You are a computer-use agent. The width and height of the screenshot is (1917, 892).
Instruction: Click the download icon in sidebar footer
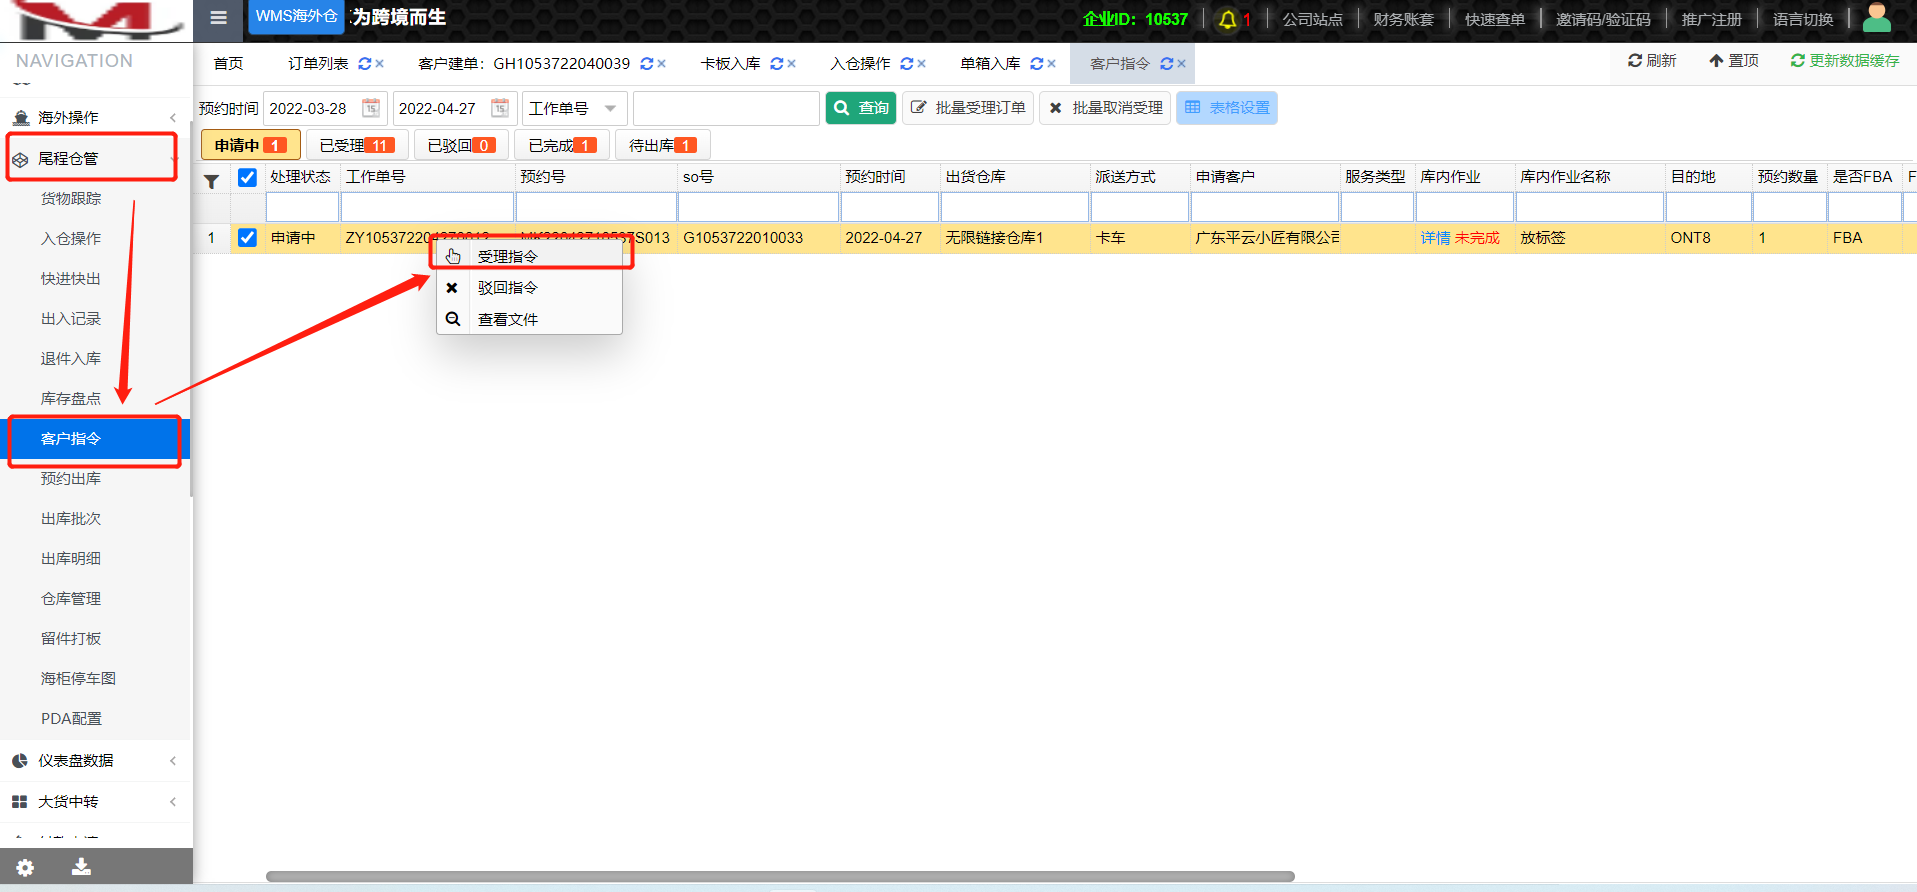click(x=82, y=867)
